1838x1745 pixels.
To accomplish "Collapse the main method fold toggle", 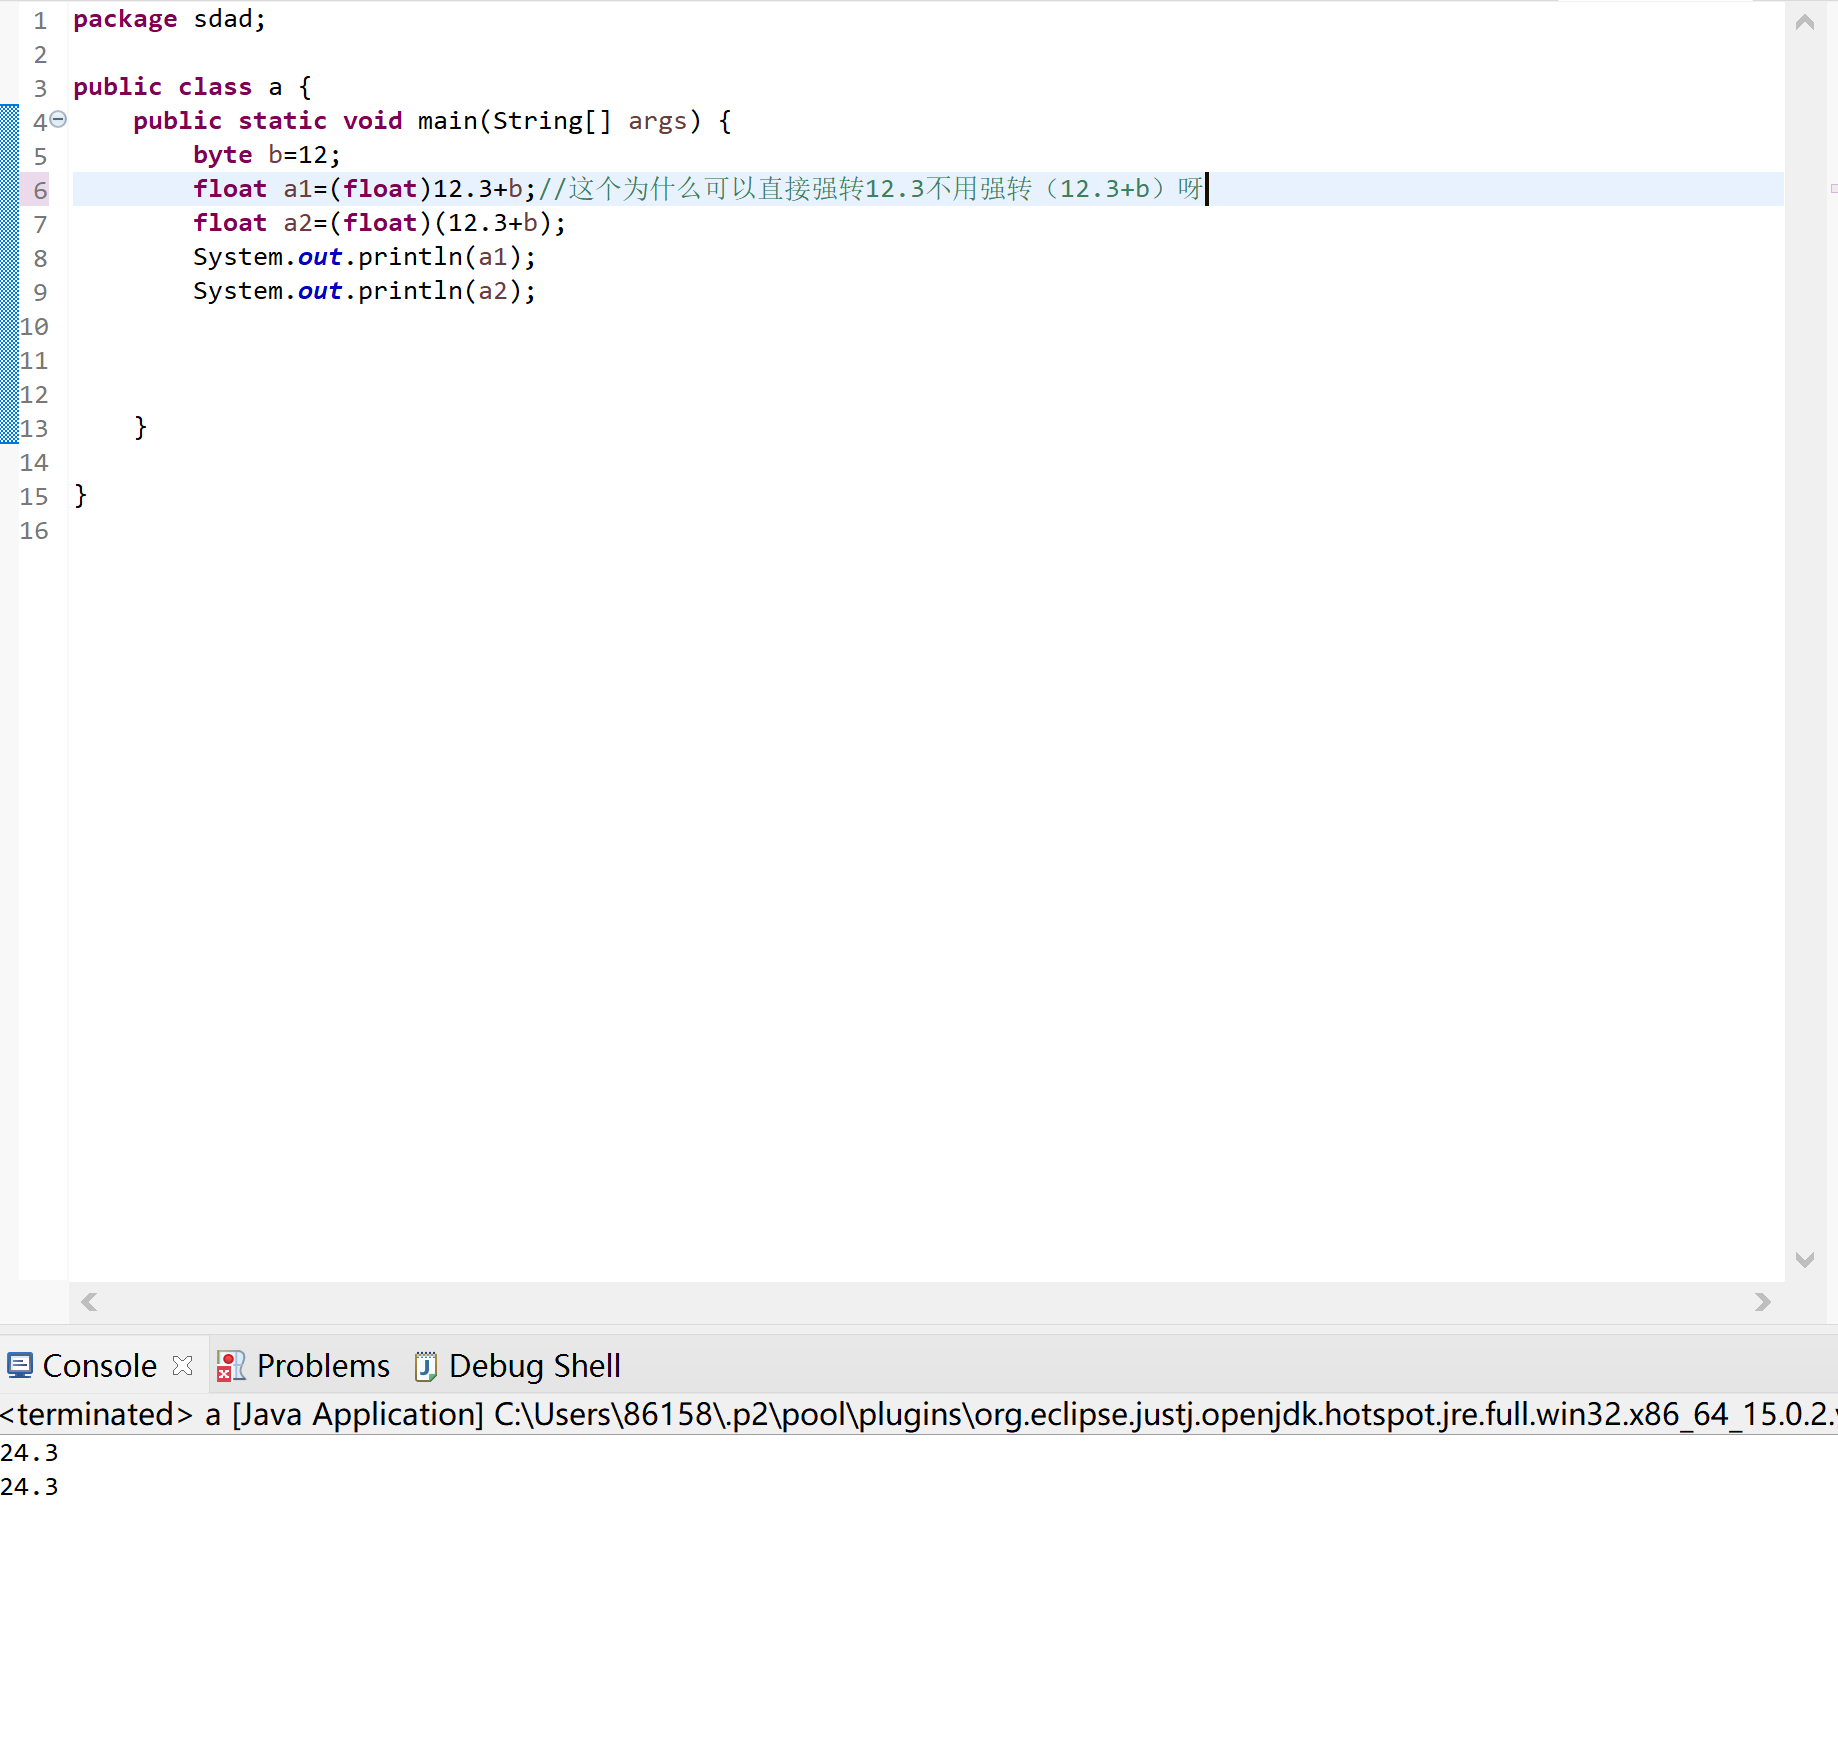I will [x=59, y=120].
